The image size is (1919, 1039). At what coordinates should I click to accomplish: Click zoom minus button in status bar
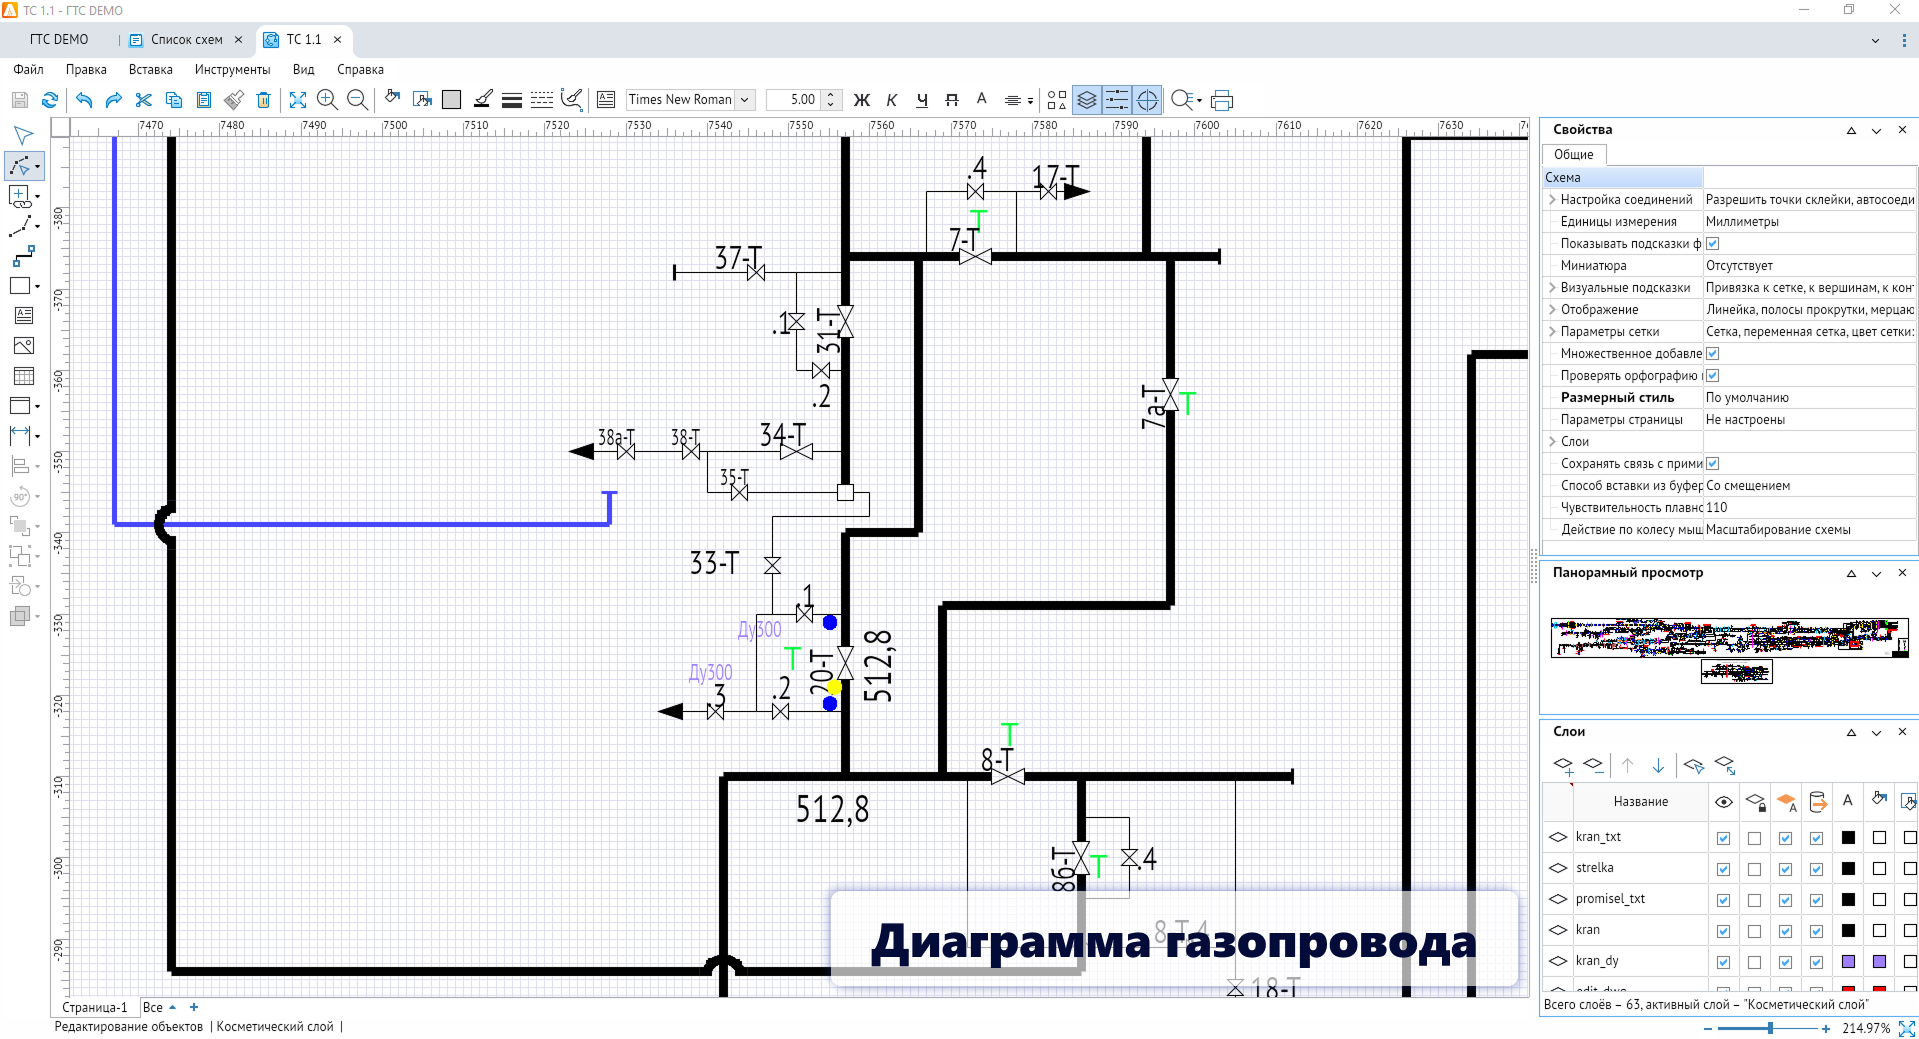(1708, 1028)
